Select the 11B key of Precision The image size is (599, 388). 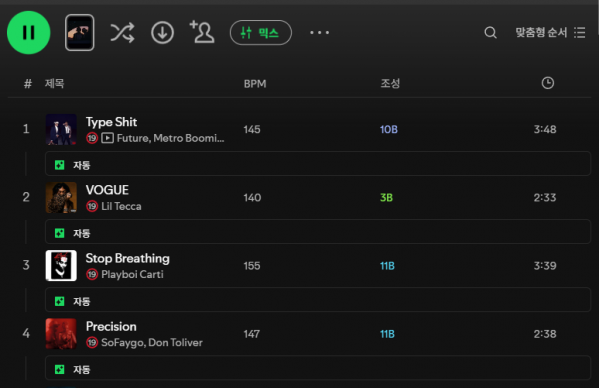(x=387, y=334)
